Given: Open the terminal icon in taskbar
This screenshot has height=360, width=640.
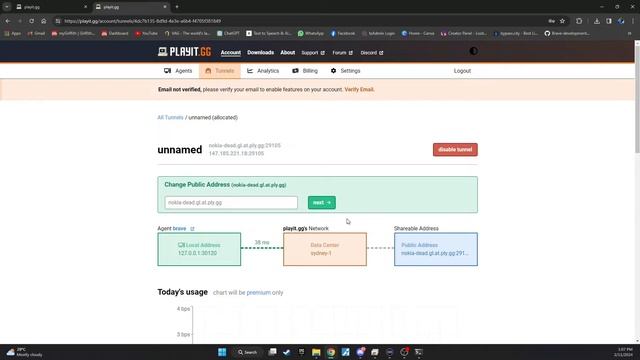Looking at the screenshot, I should (418, 352).
